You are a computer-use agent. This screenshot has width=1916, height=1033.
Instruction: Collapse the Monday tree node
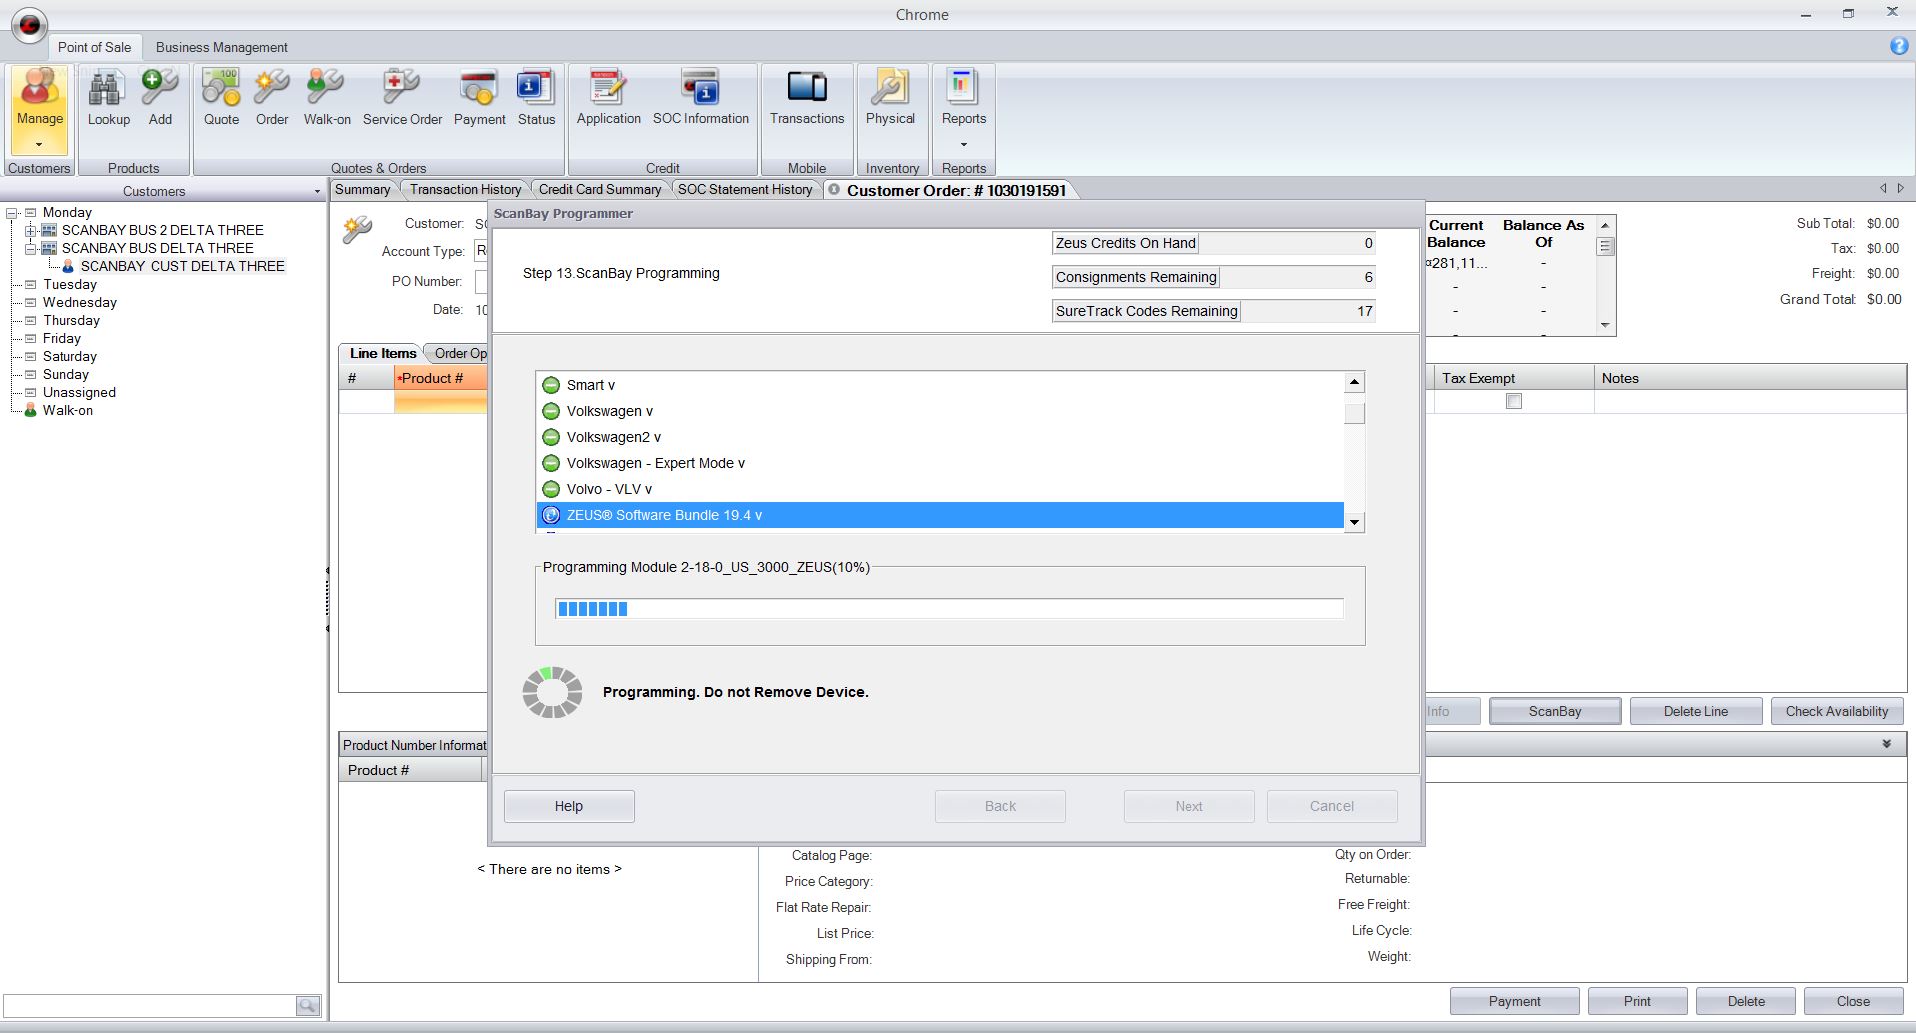[x=12, y=212]
